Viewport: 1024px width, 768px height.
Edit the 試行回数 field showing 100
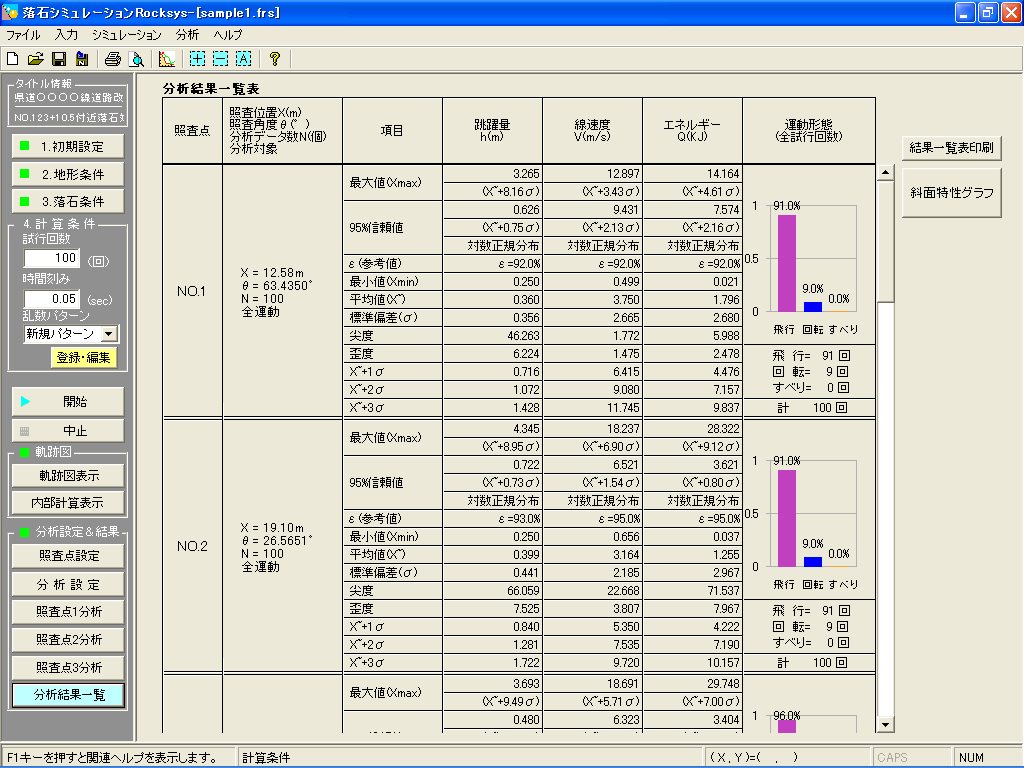(52, 258)
